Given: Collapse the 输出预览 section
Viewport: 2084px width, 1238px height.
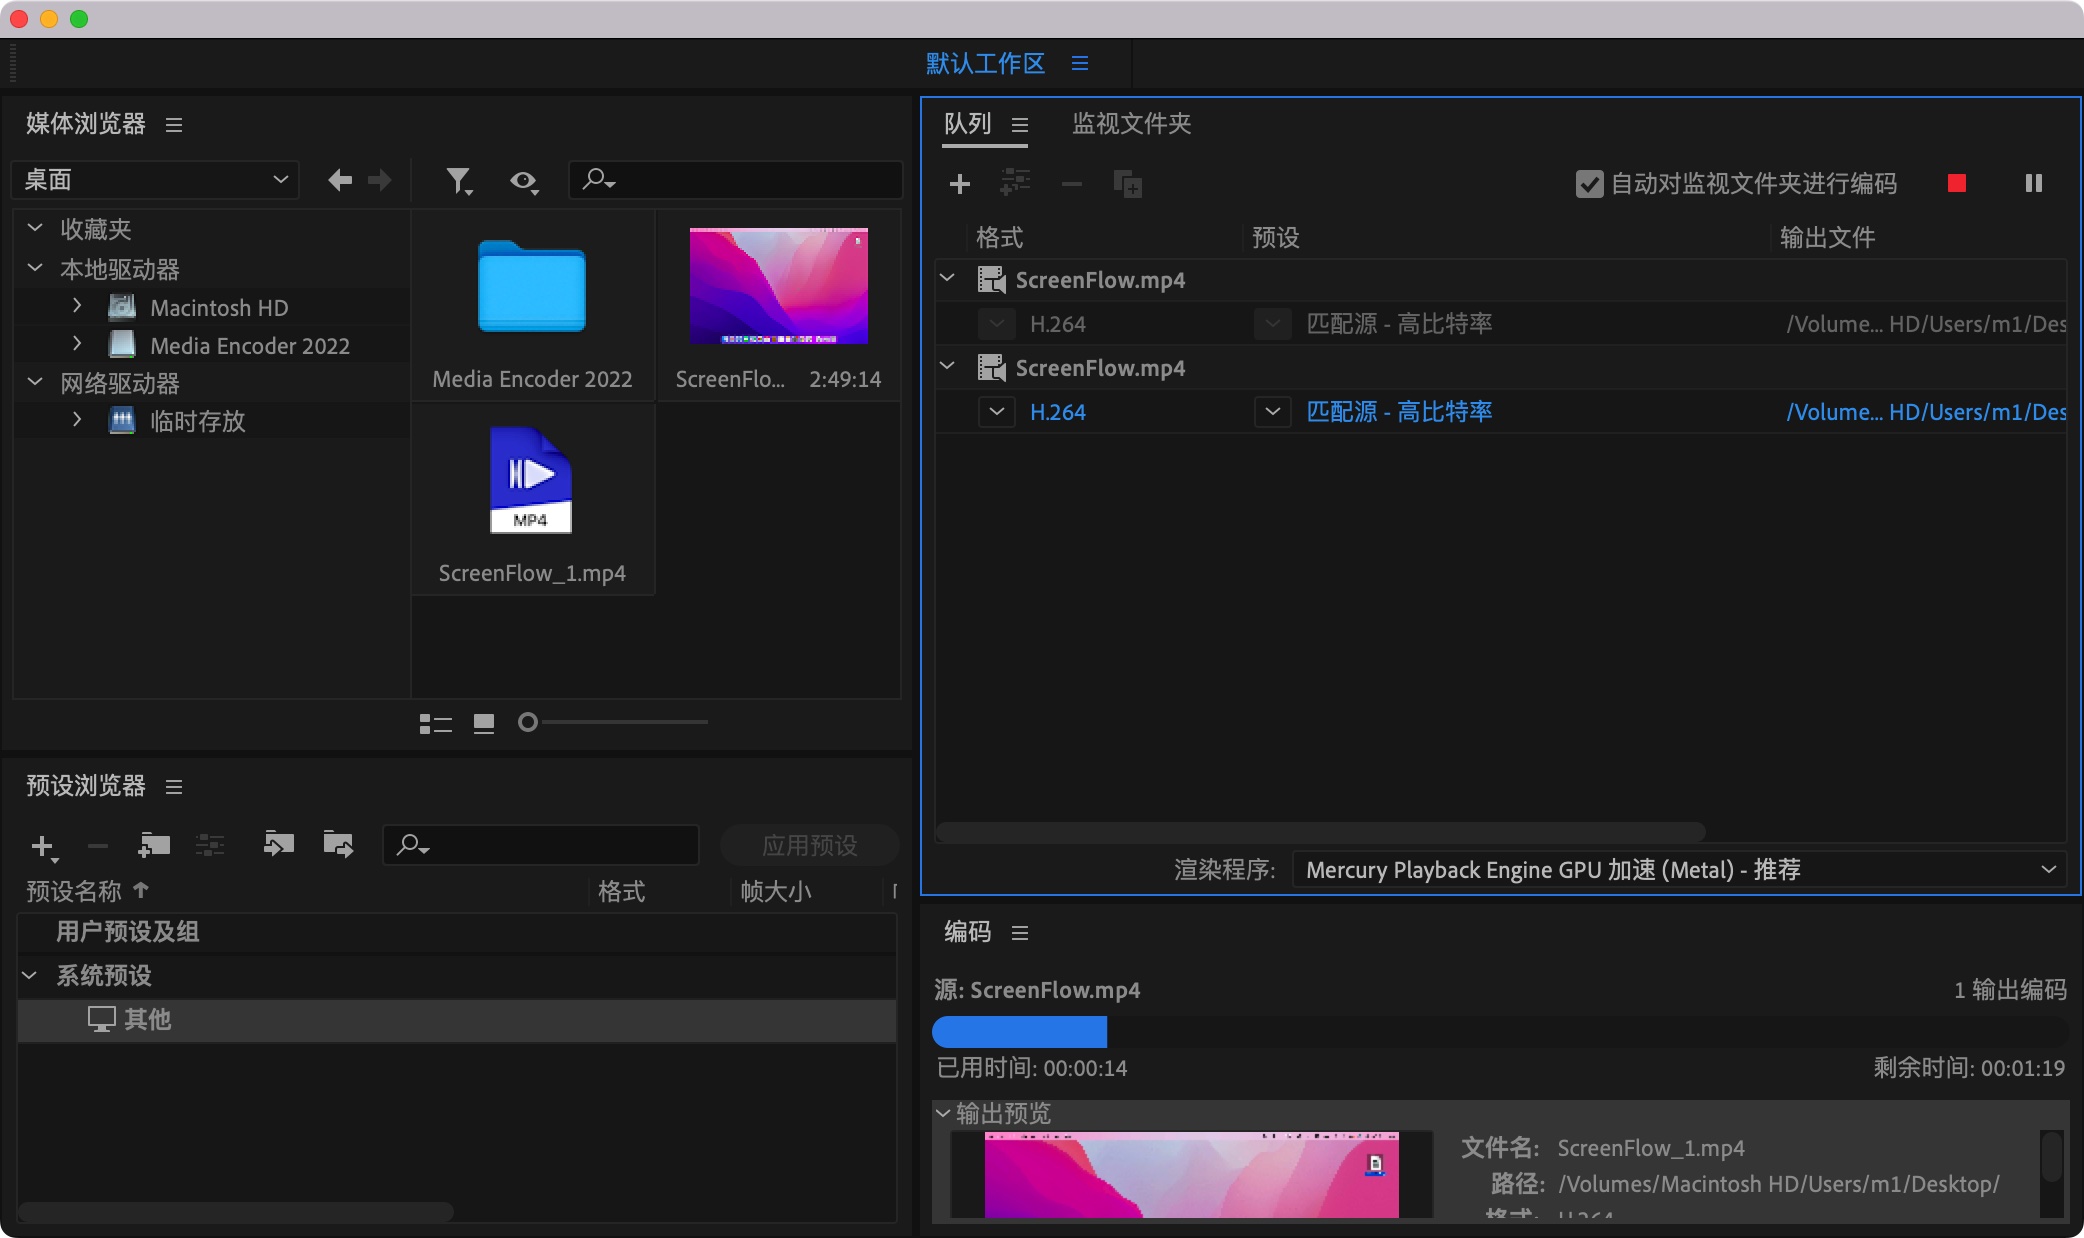Looking at the screenshot, I should (943, 1113).
